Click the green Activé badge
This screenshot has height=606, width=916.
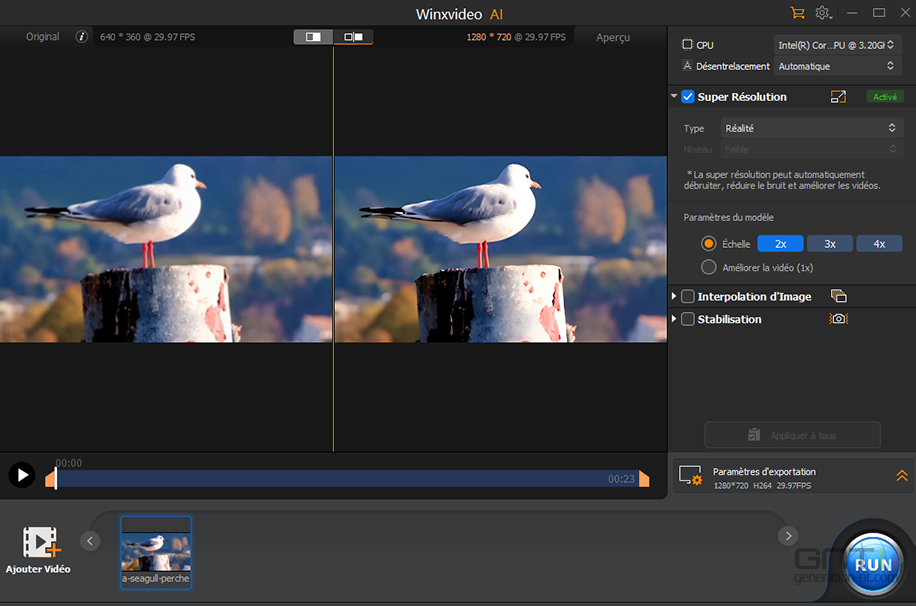[x=885, y=97]
